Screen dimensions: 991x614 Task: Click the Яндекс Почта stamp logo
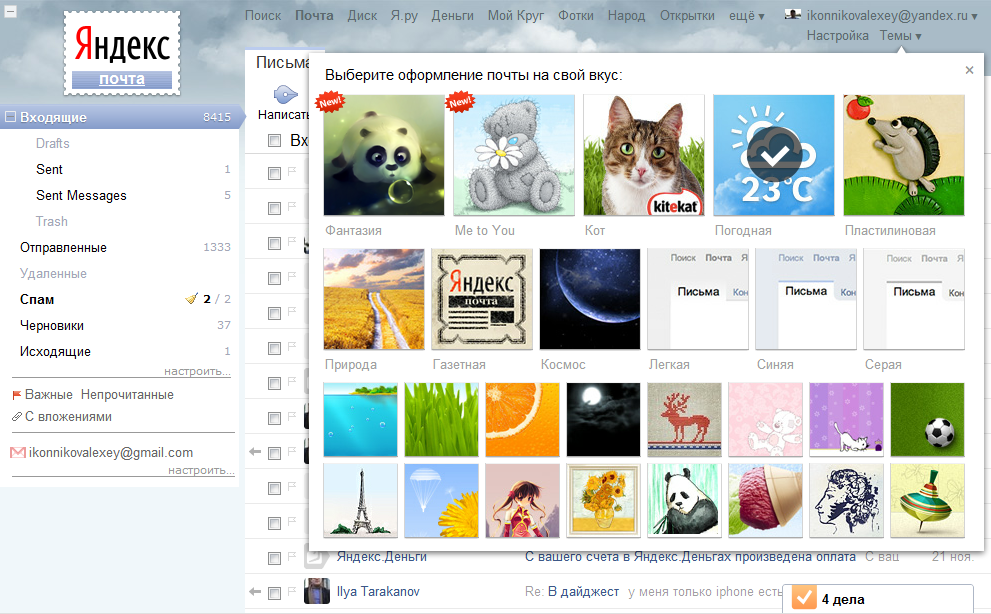click(122, 53)
